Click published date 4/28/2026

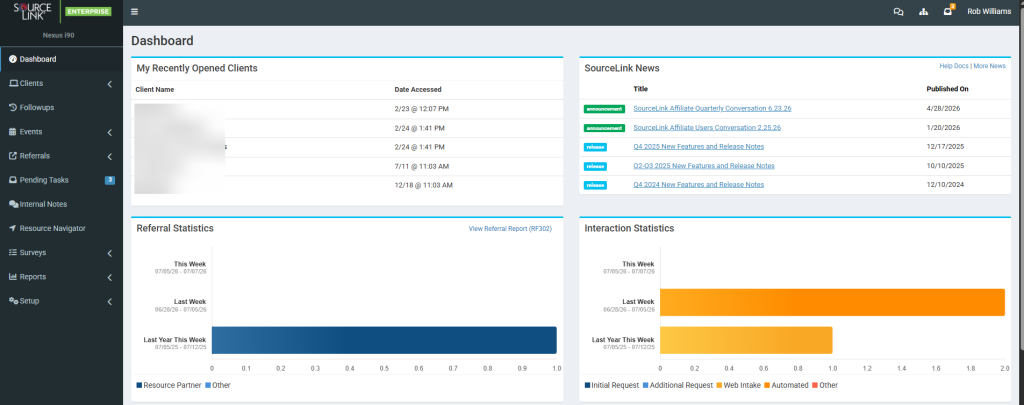point(945,108)
